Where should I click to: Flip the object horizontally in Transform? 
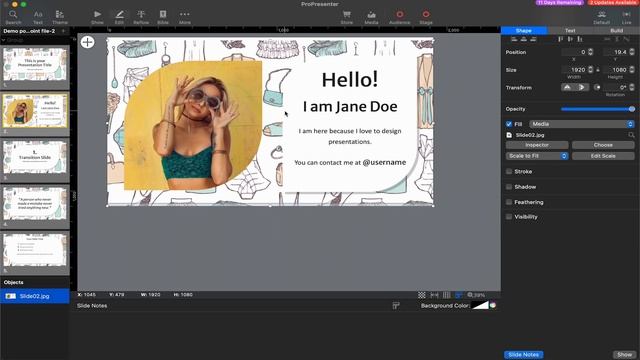click(582, 87)
